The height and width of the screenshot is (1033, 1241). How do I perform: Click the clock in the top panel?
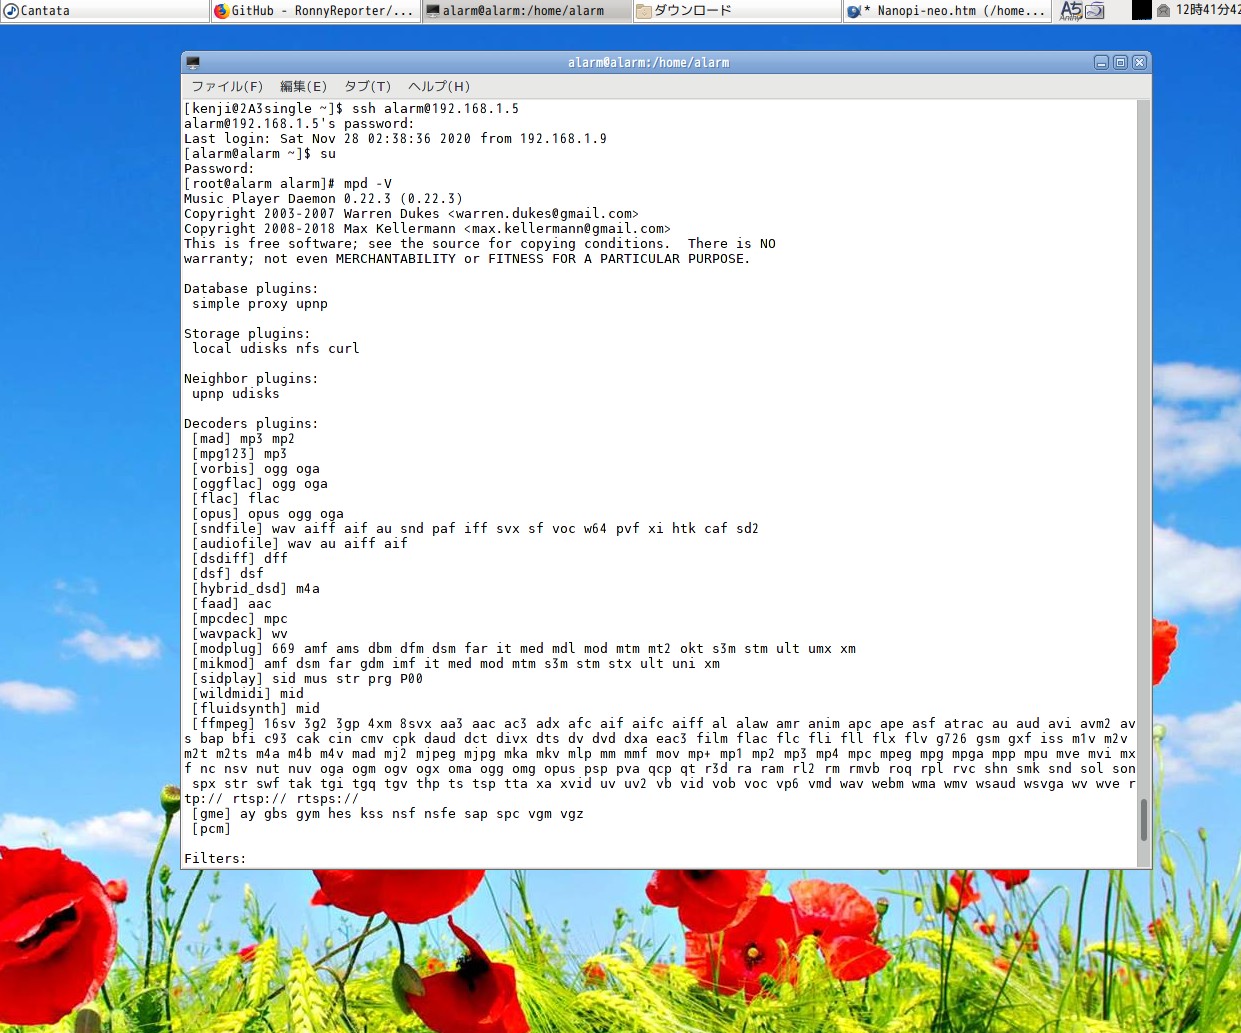tap(1207, 11)
